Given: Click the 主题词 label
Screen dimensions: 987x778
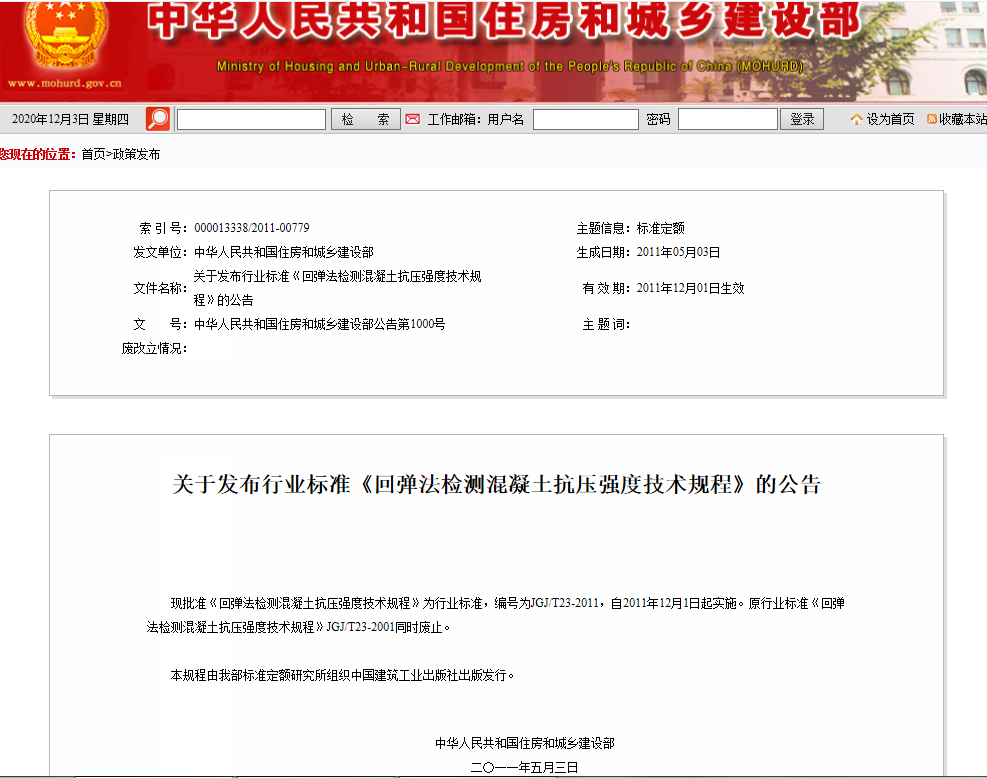Looking at the screenshot, I should pyautogui.click(x=606, y=324).
